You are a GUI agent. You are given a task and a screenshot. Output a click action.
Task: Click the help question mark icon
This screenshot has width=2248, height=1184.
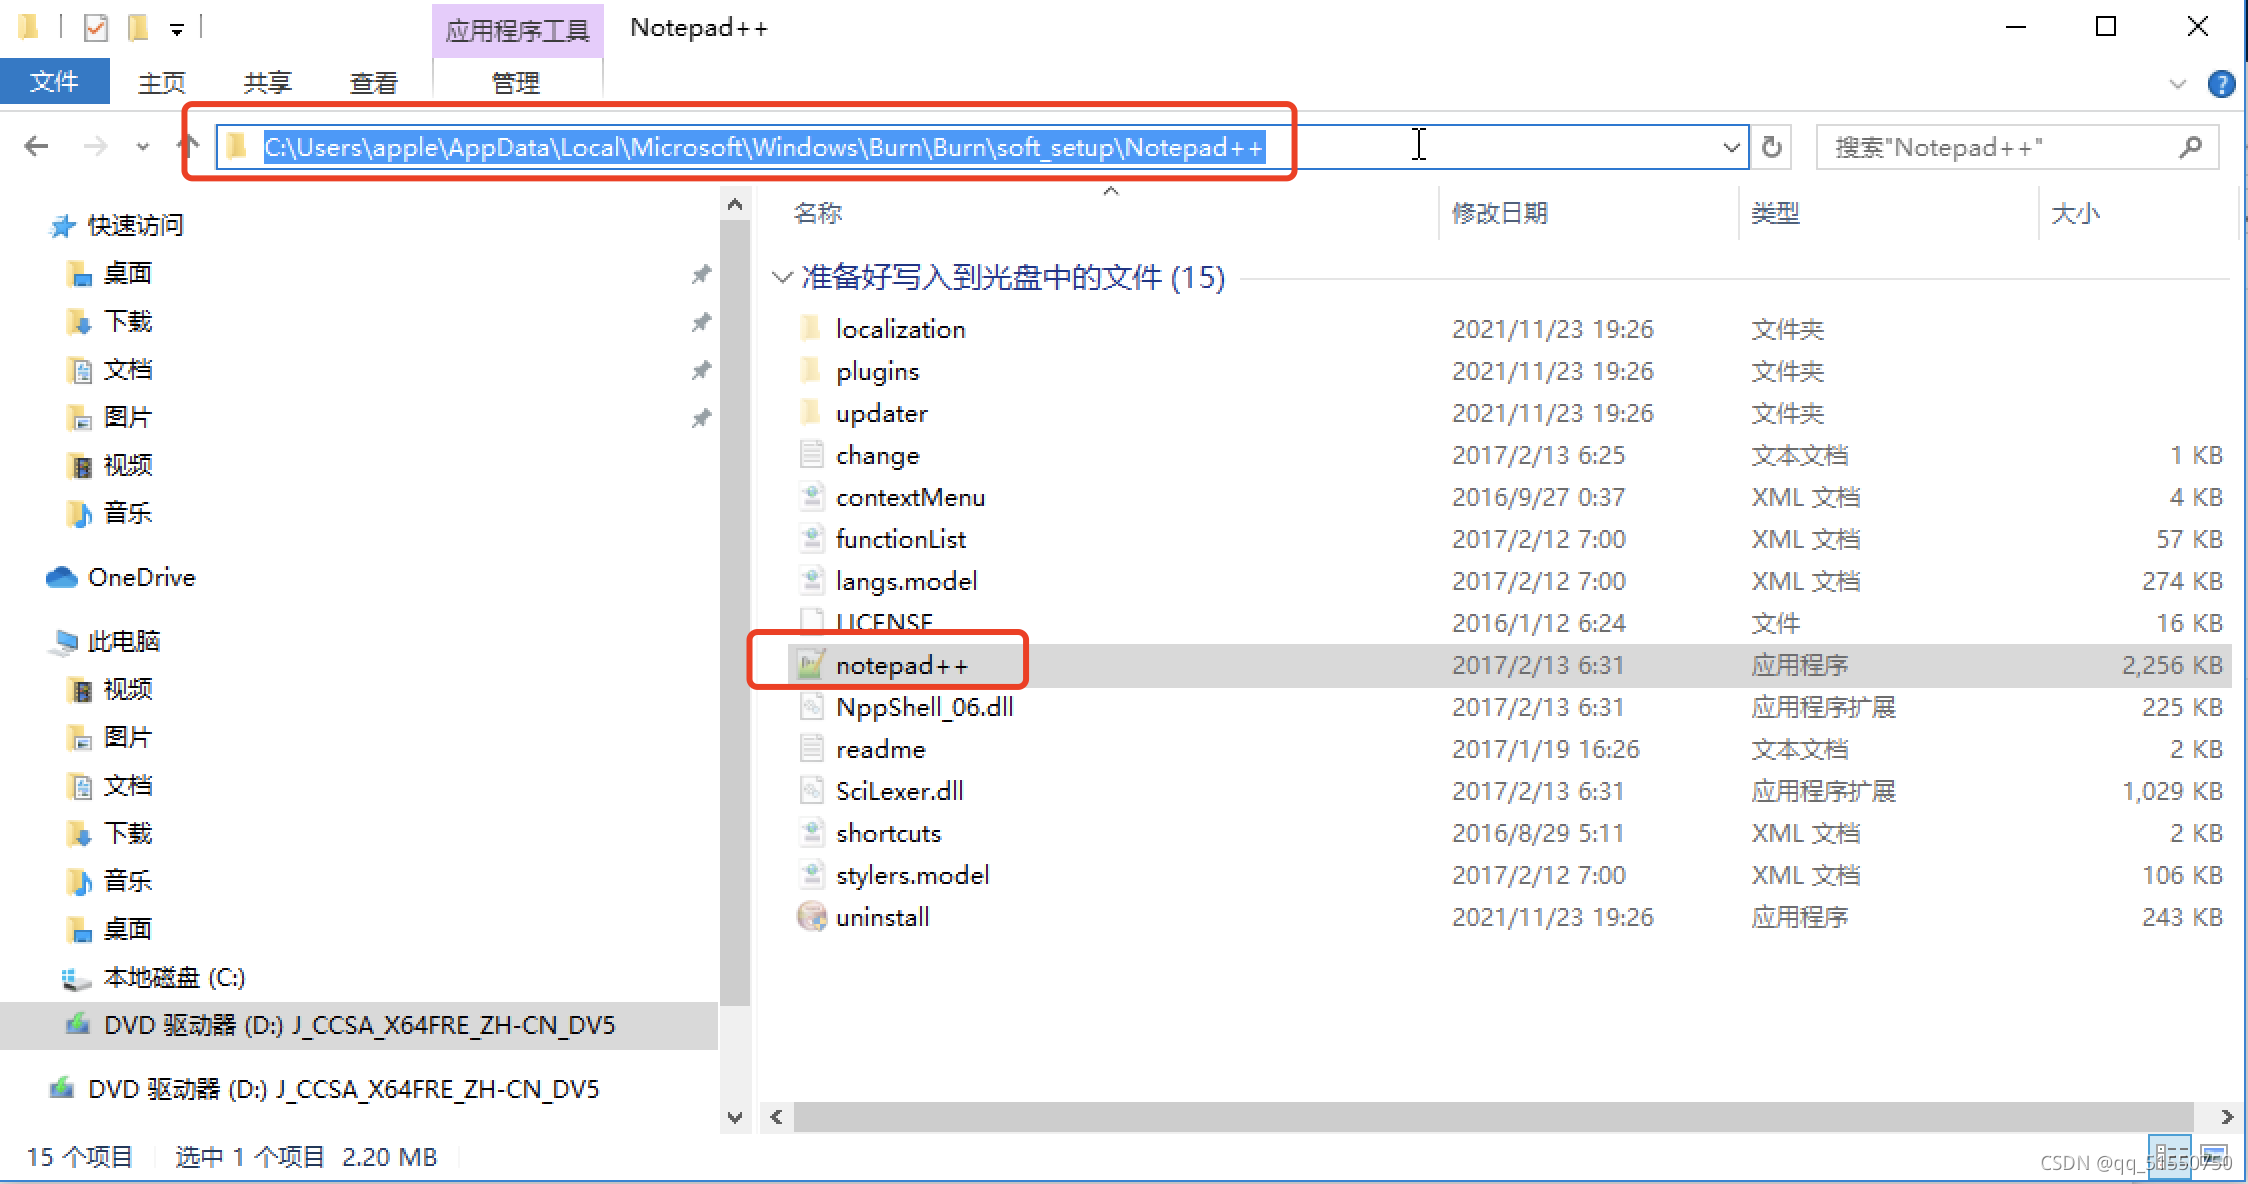2220,84
